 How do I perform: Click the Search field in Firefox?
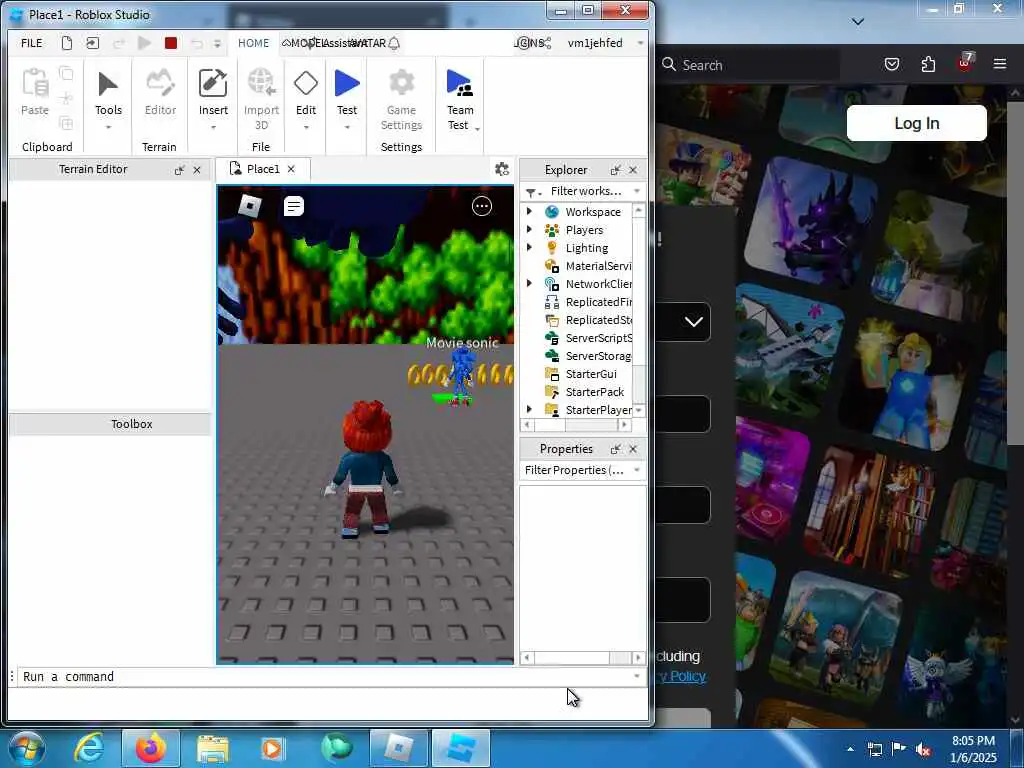(x=750, y=65)
